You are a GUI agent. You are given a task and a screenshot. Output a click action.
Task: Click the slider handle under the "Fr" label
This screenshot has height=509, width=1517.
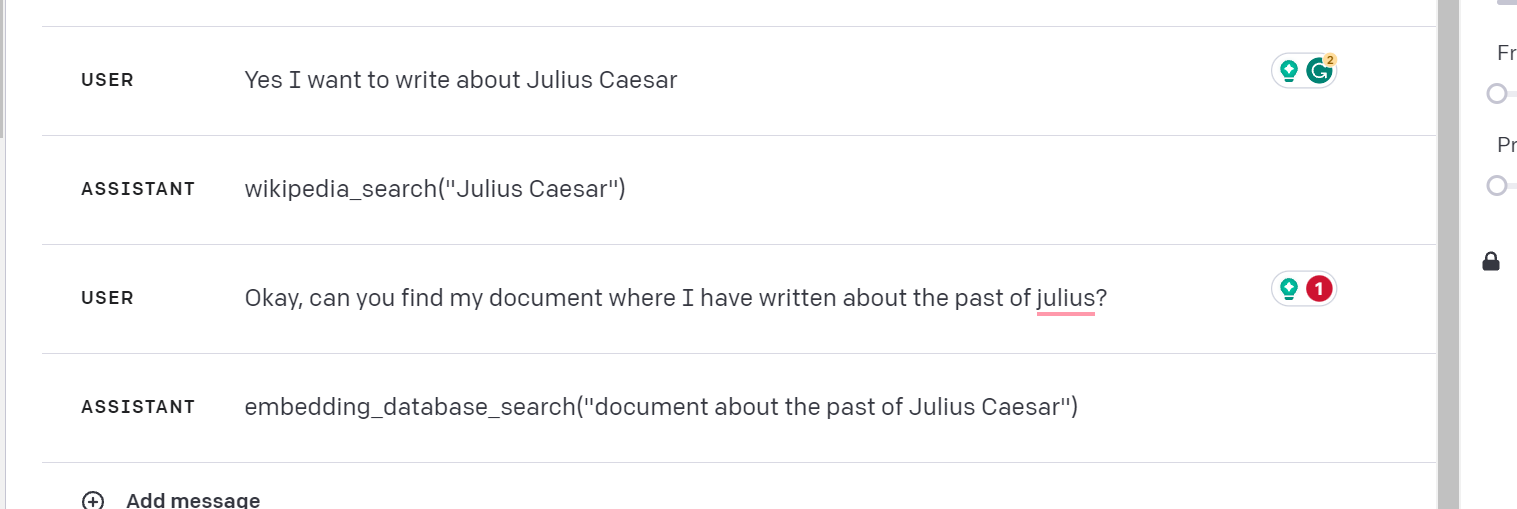point(1496,94)
